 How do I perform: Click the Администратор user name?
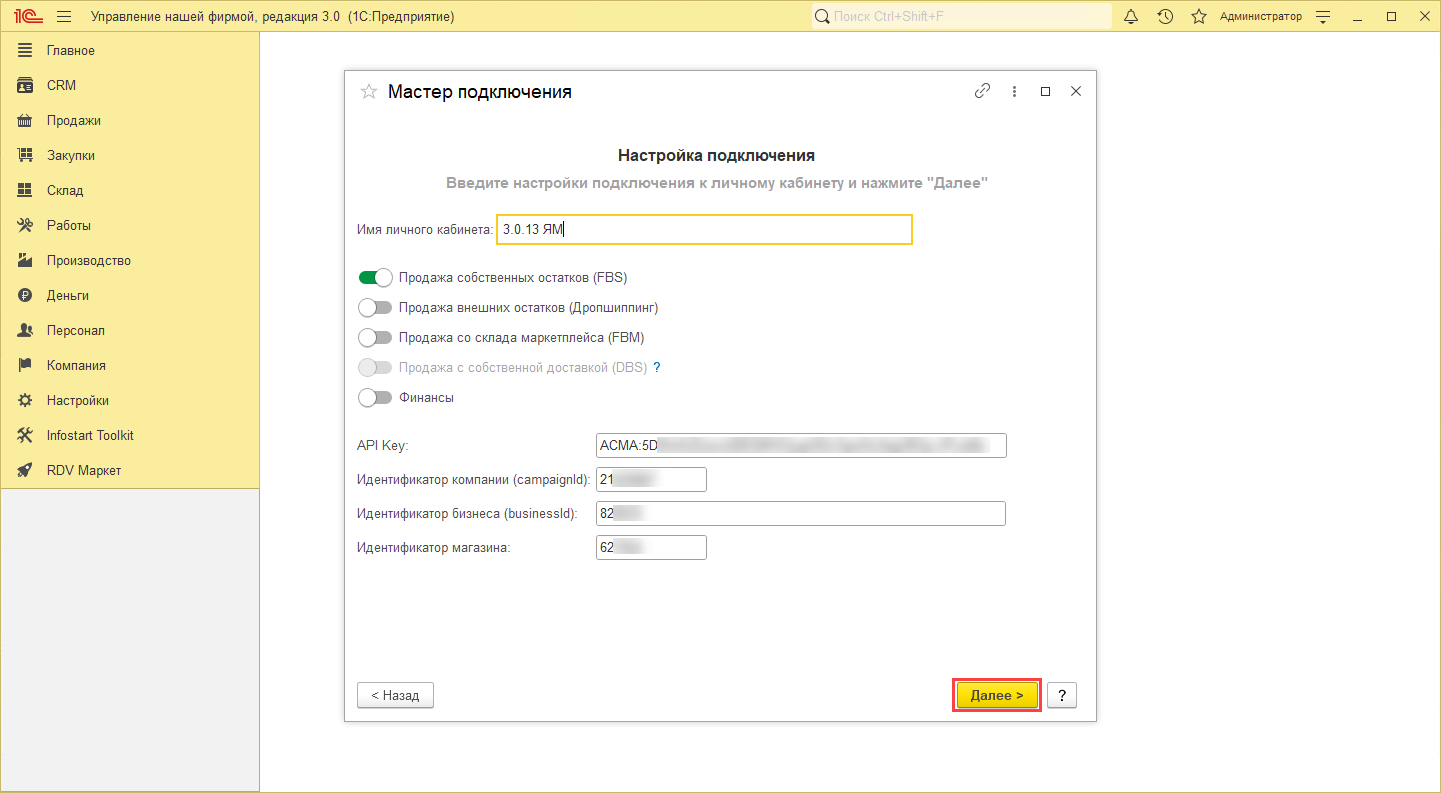(1260, 16)
